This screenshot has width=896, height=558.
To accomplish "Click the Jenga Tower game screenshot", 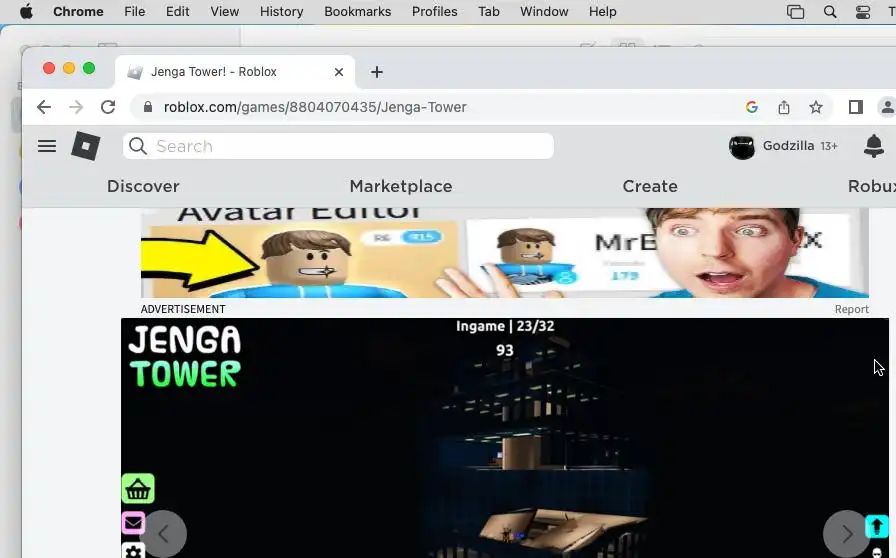I will pyautogui.click(x=505, y=438).
